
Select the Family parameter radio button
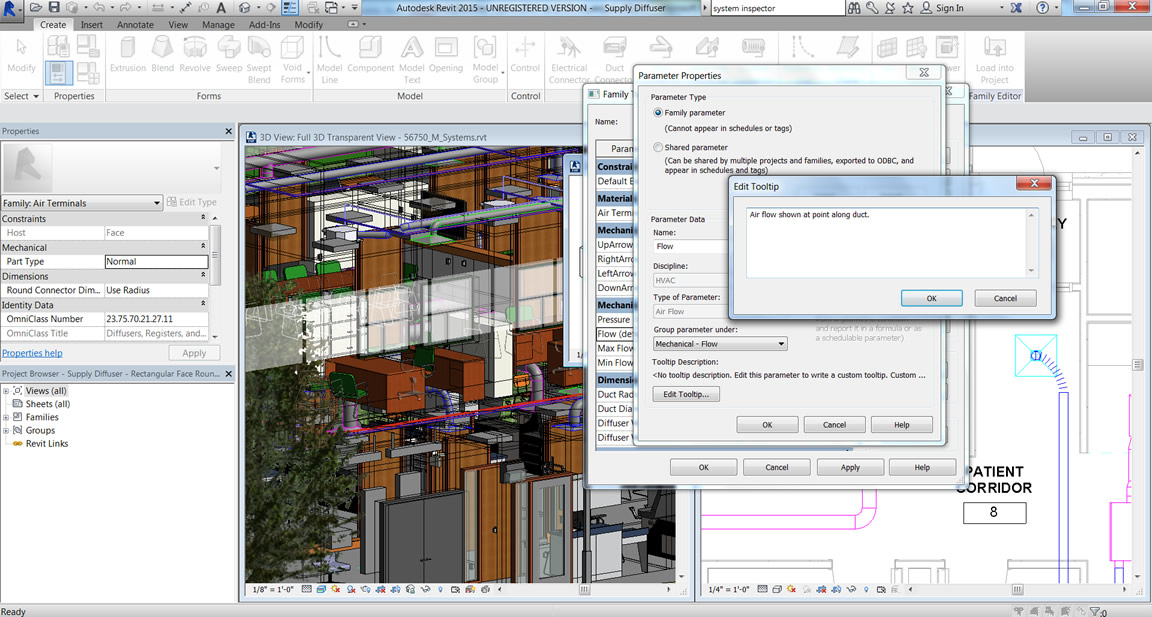tap(658, 113)
